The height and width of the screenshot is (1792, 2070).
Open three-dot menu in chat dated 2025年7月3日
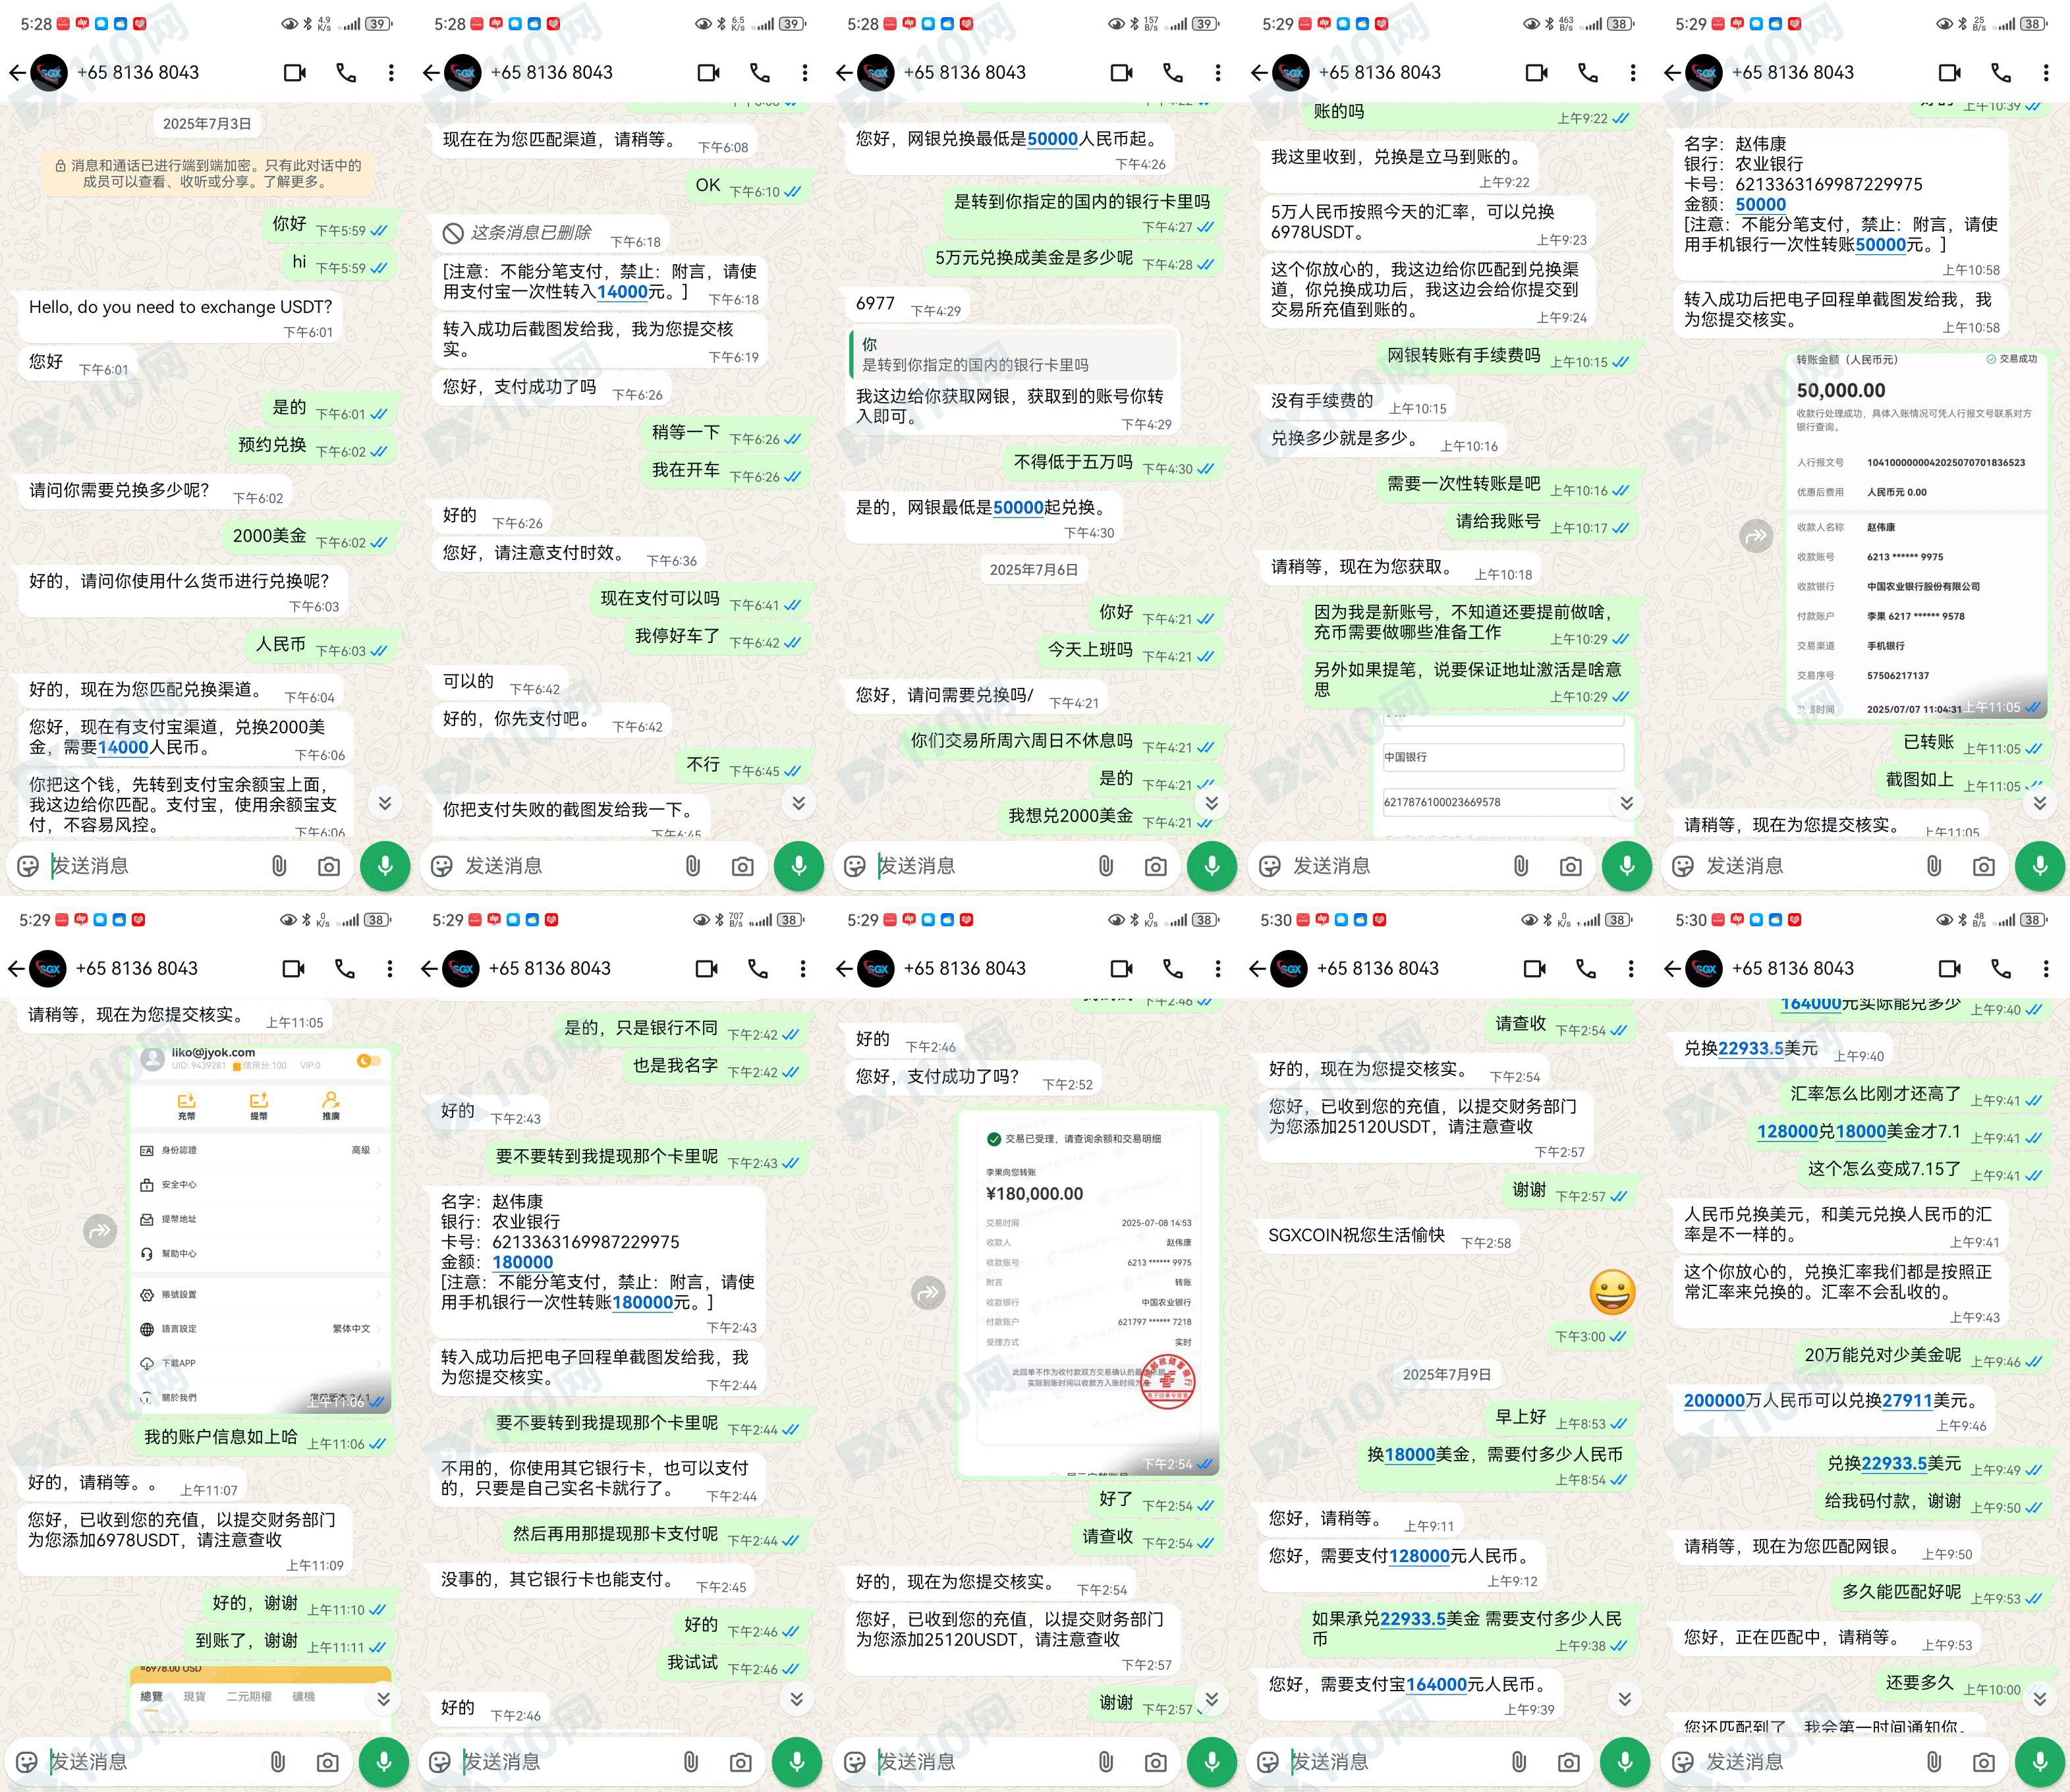391,73
